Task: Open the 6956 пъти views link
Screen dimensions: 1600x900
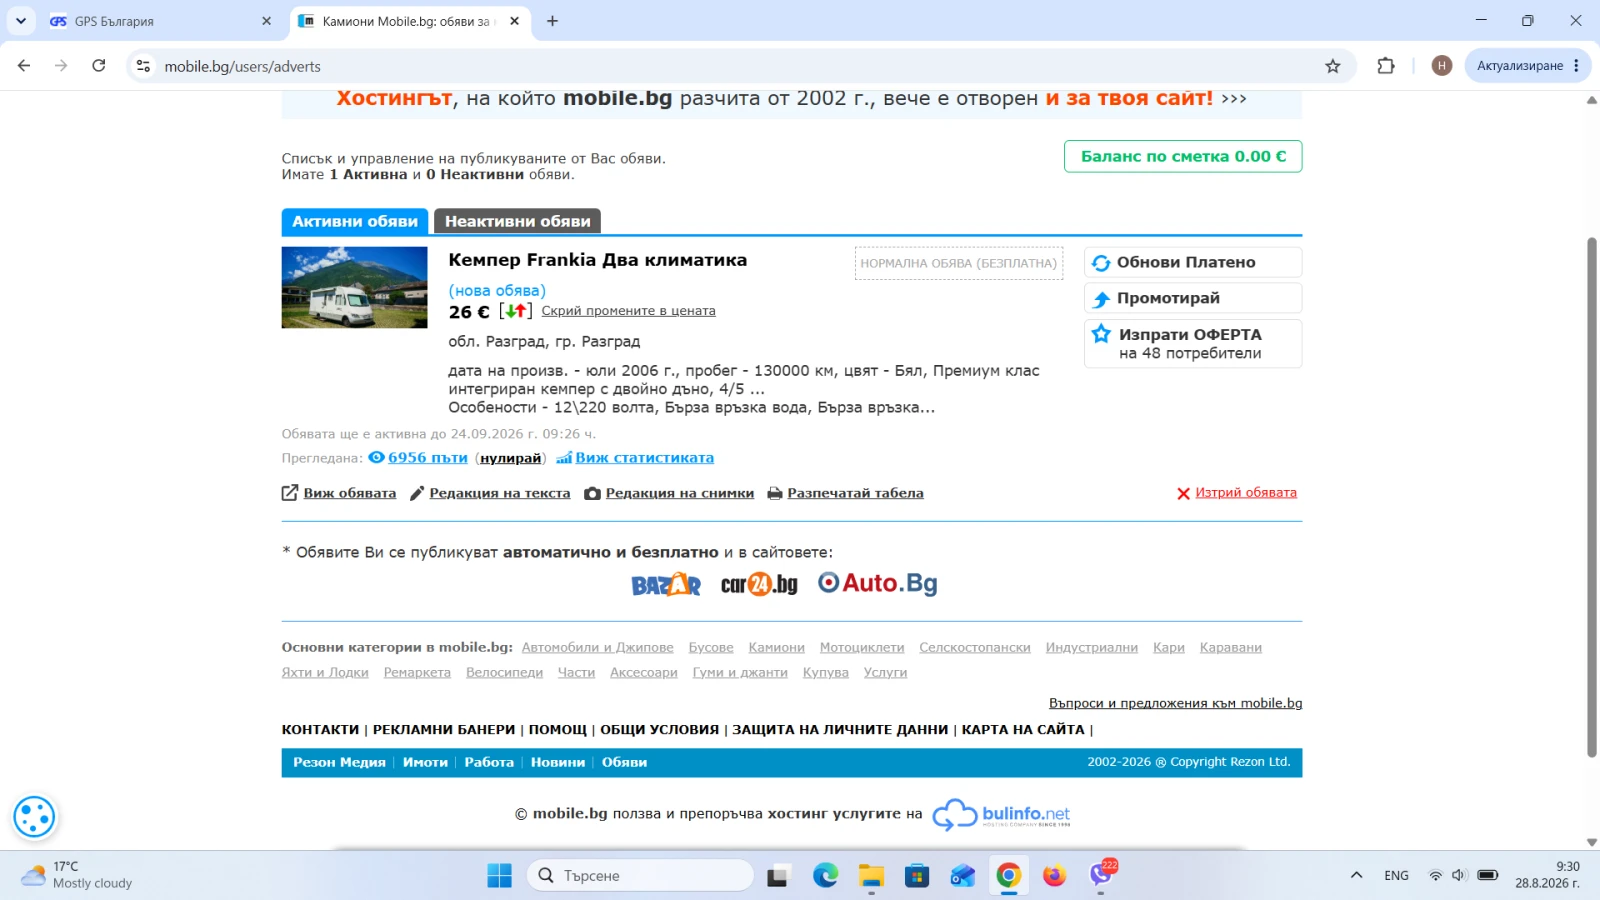Action: pyautogui.click(x=427, y=458)
